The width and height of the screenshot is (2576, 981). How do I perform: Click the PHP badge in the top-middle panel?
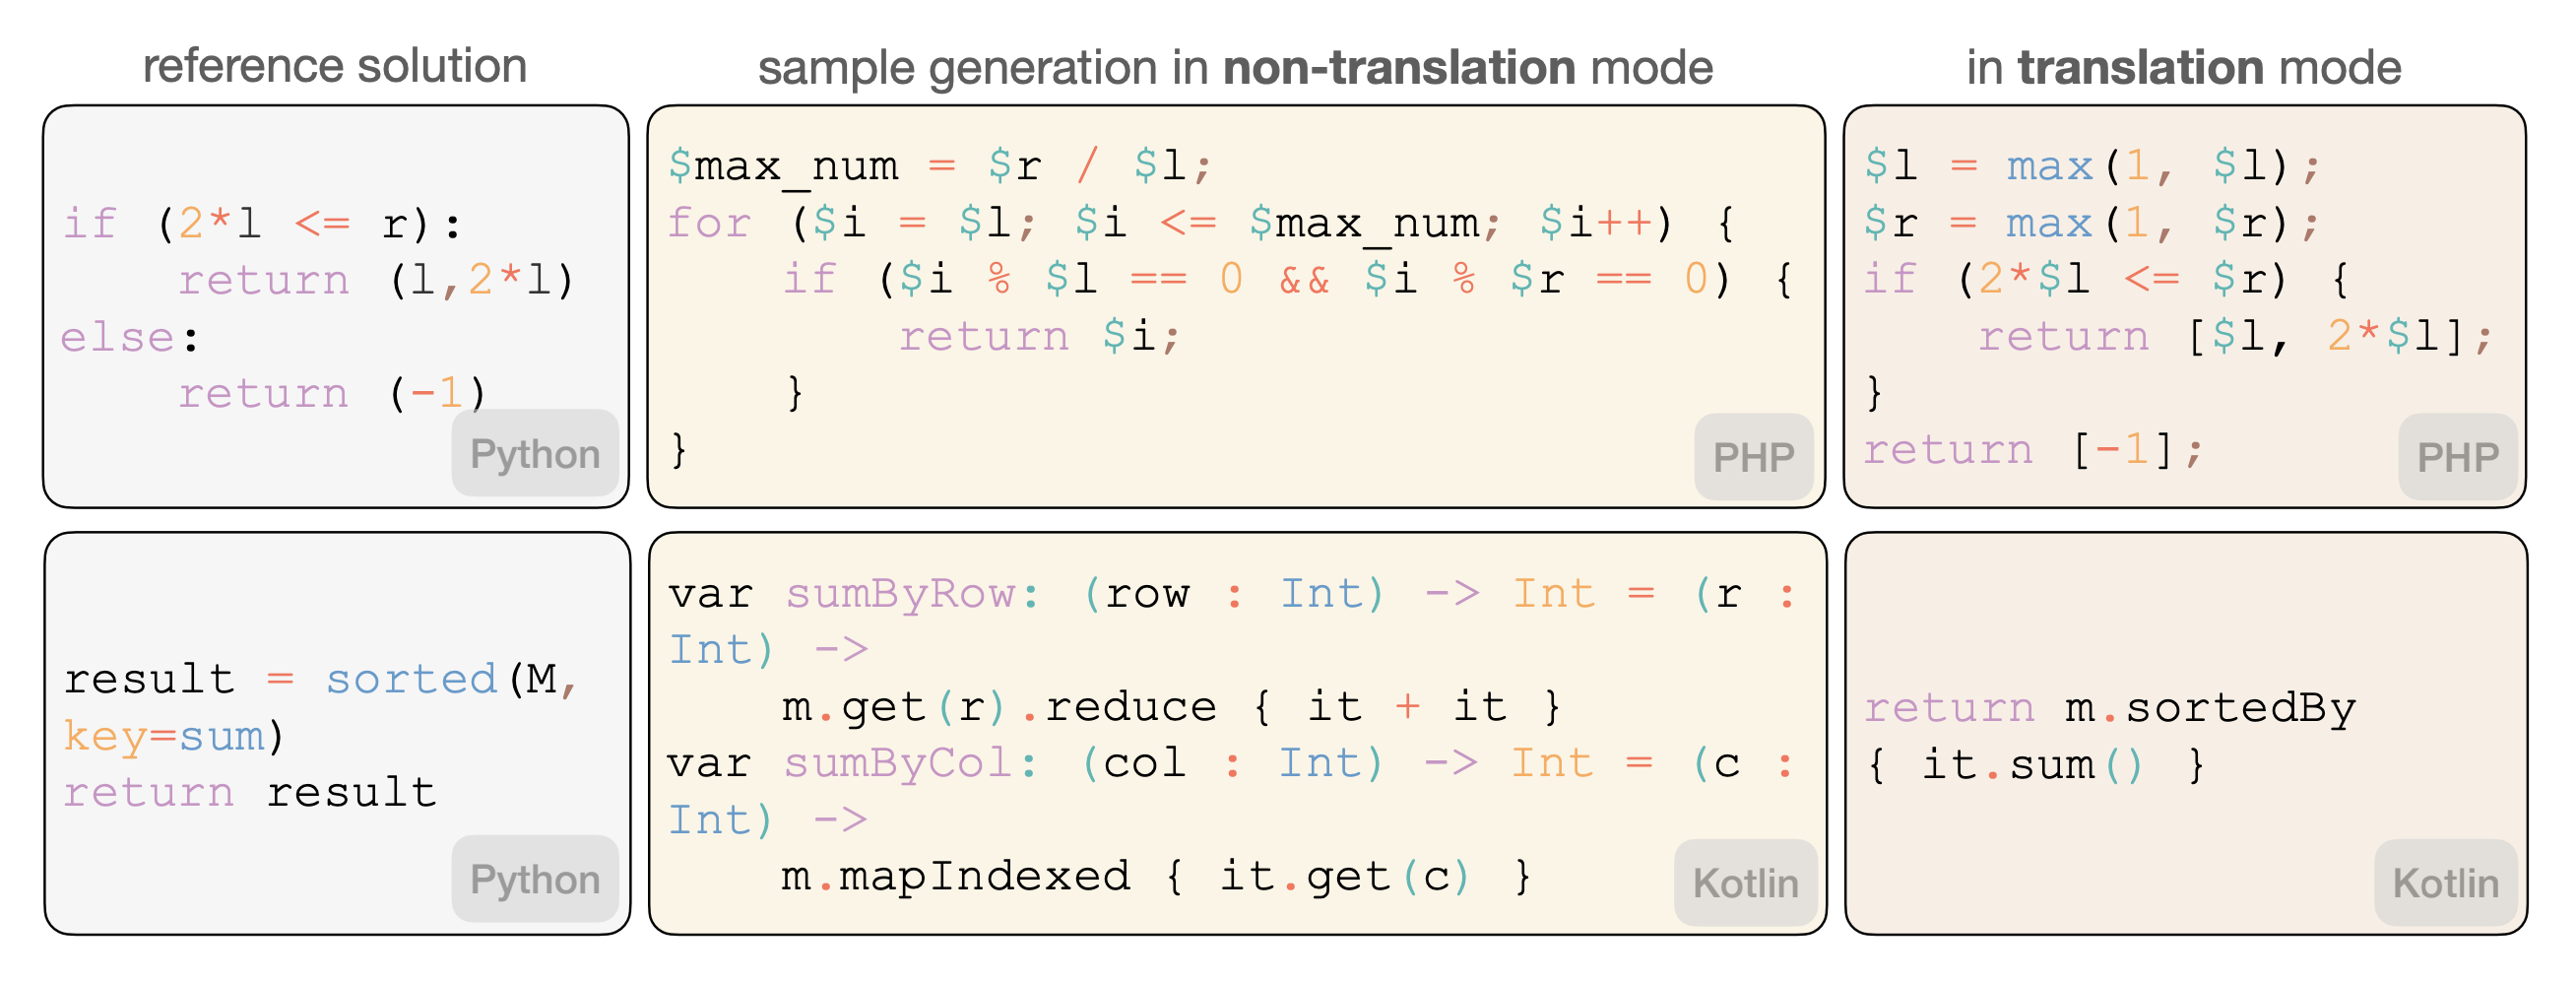tap(1753, 457)
